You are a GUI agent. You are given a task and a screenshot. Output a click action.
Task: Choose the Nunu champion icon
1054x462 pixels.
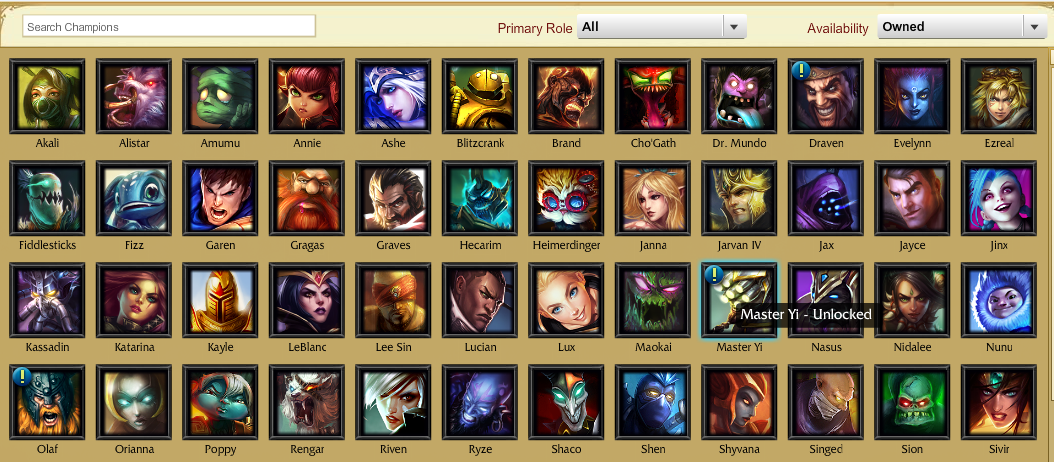999,301
